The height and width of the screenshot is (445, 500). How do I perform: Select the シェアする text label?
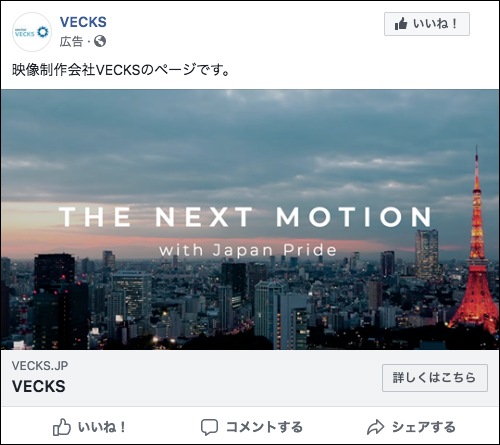[423, 427]
